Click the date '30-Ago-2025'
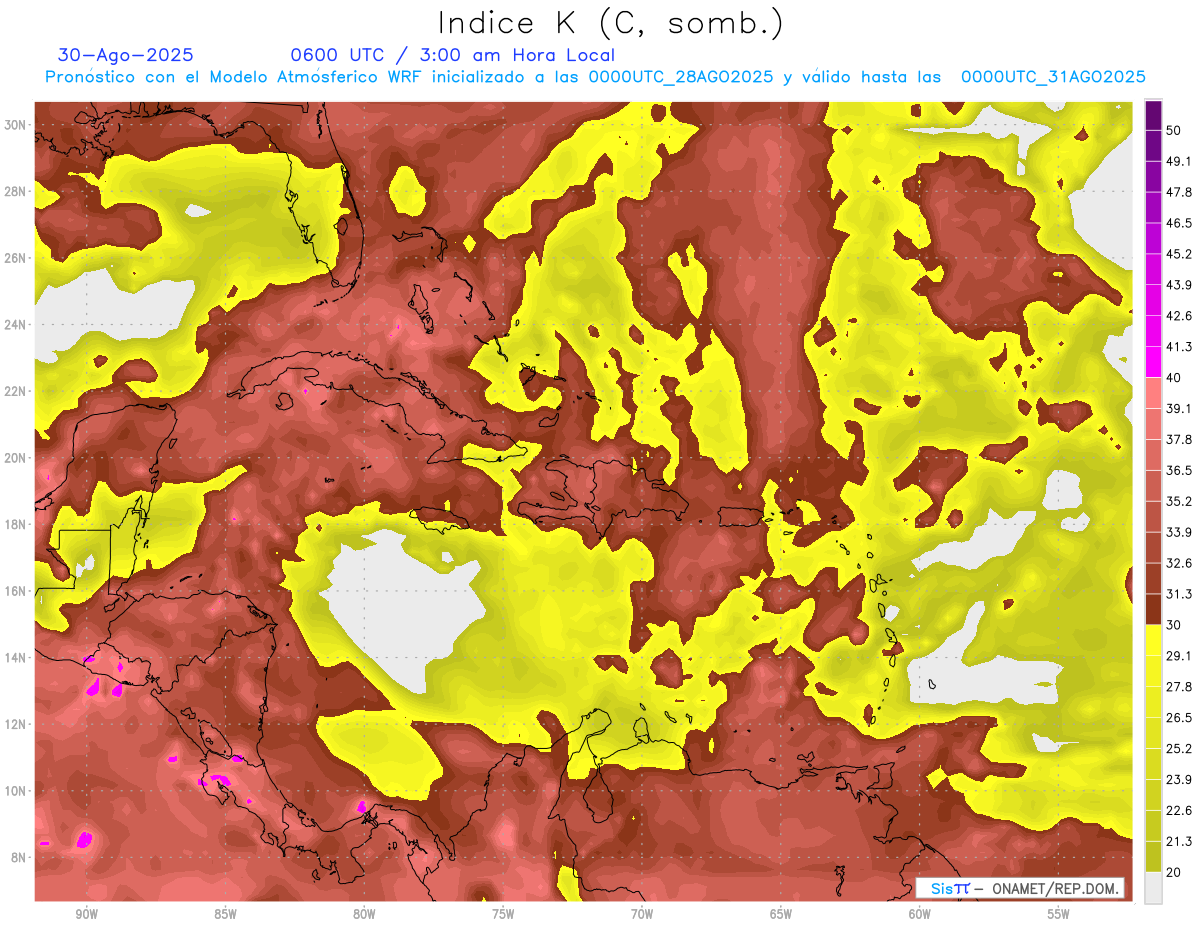This screenshot has width=1200, height=927. point(126,55)
